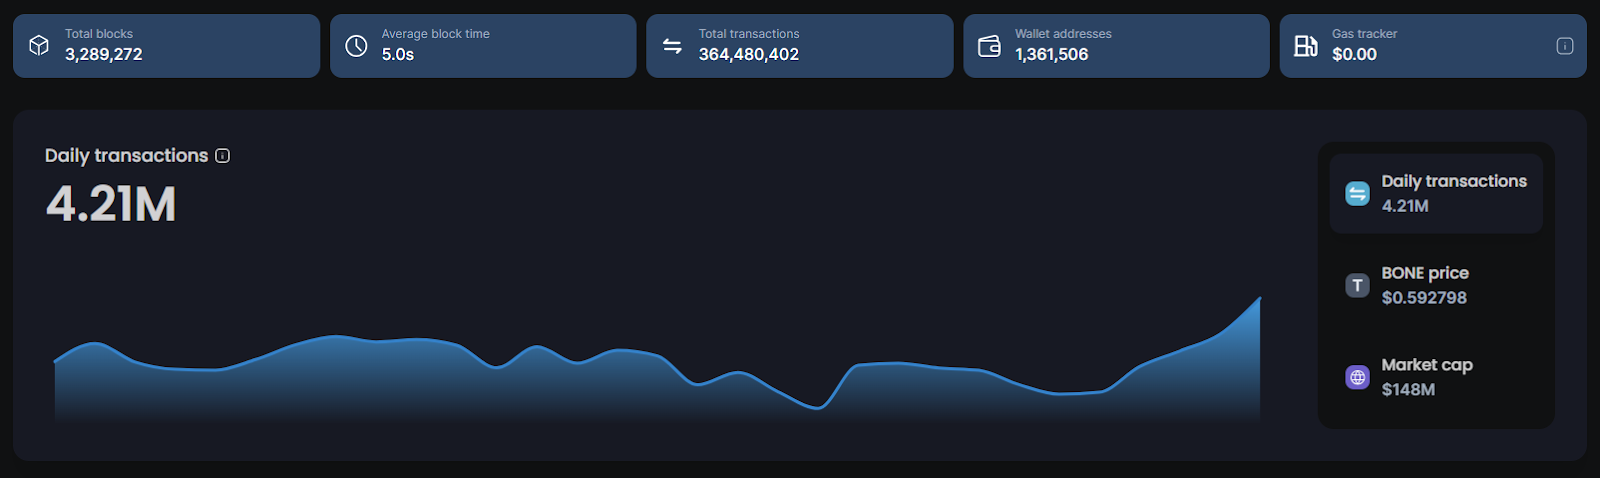Click the 5.0s block time value
Image resolution: width=1600 pixels, height=478 pixels.
[x=398, y=54]
